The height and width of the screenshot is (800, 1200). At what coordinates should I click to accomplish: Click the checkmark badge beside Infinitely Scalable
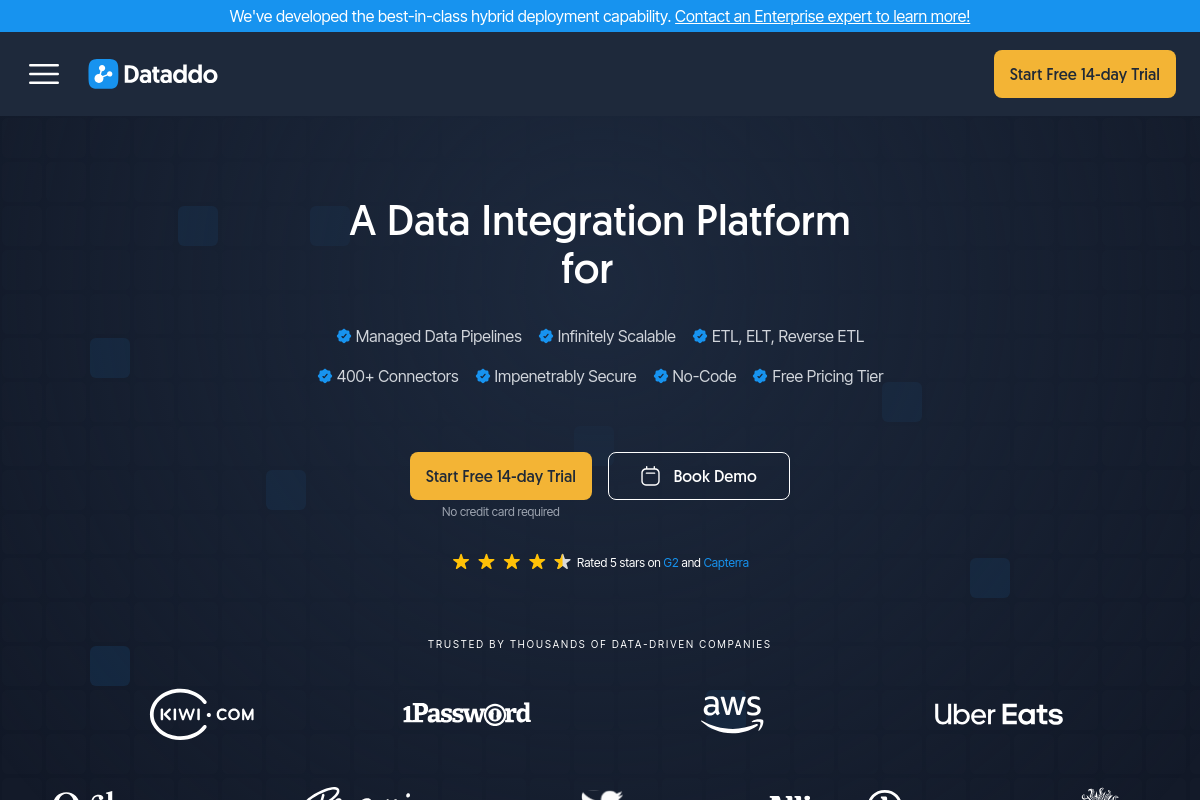[x=546, y=336]
